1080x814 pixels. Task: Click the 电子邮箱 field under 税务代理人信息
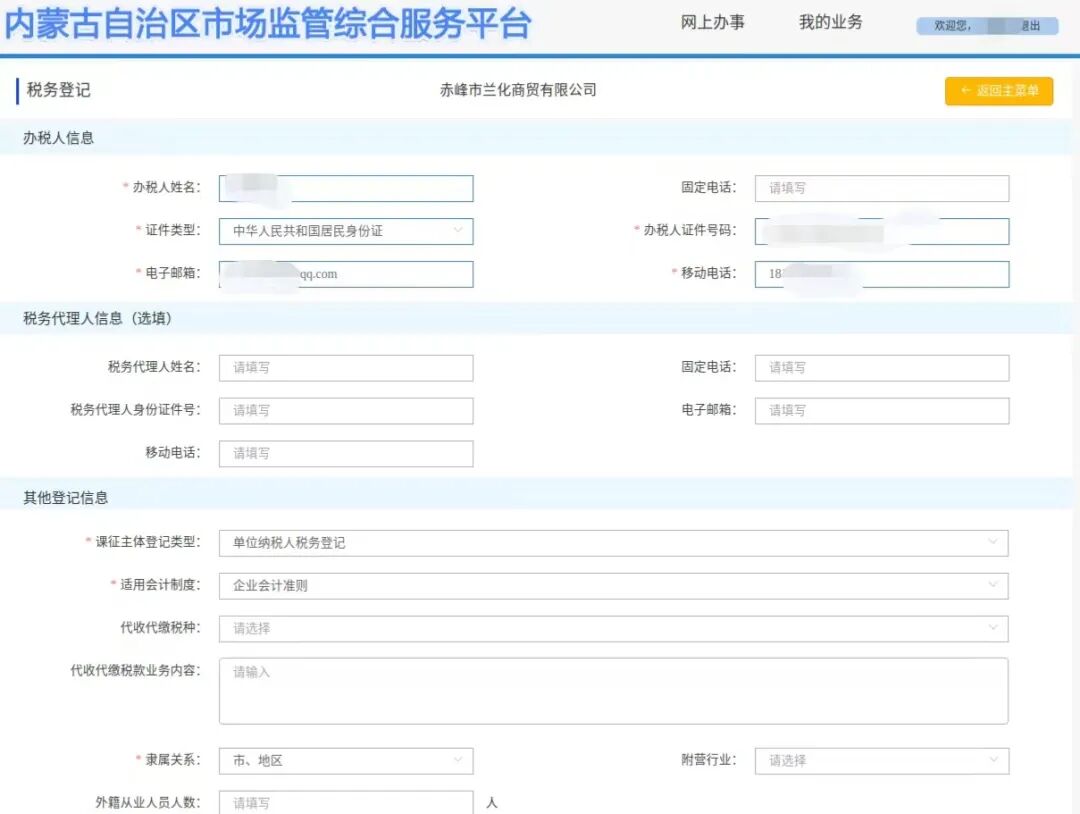[x=881, y=410]
